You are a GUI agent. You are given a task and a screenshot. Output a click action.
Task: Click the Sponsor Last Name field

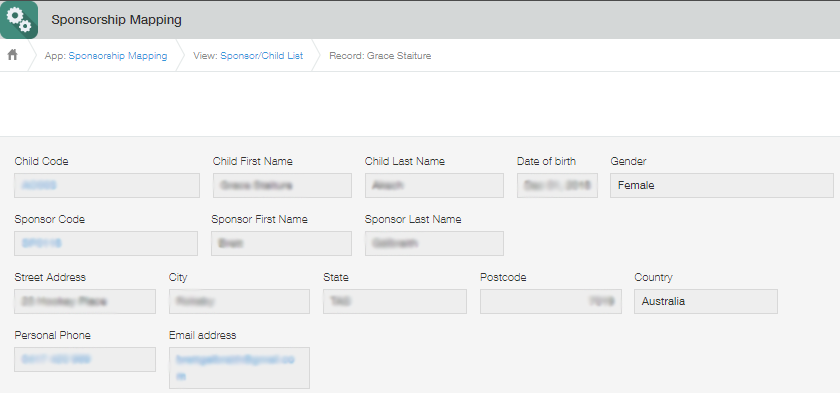coord(434,243)
